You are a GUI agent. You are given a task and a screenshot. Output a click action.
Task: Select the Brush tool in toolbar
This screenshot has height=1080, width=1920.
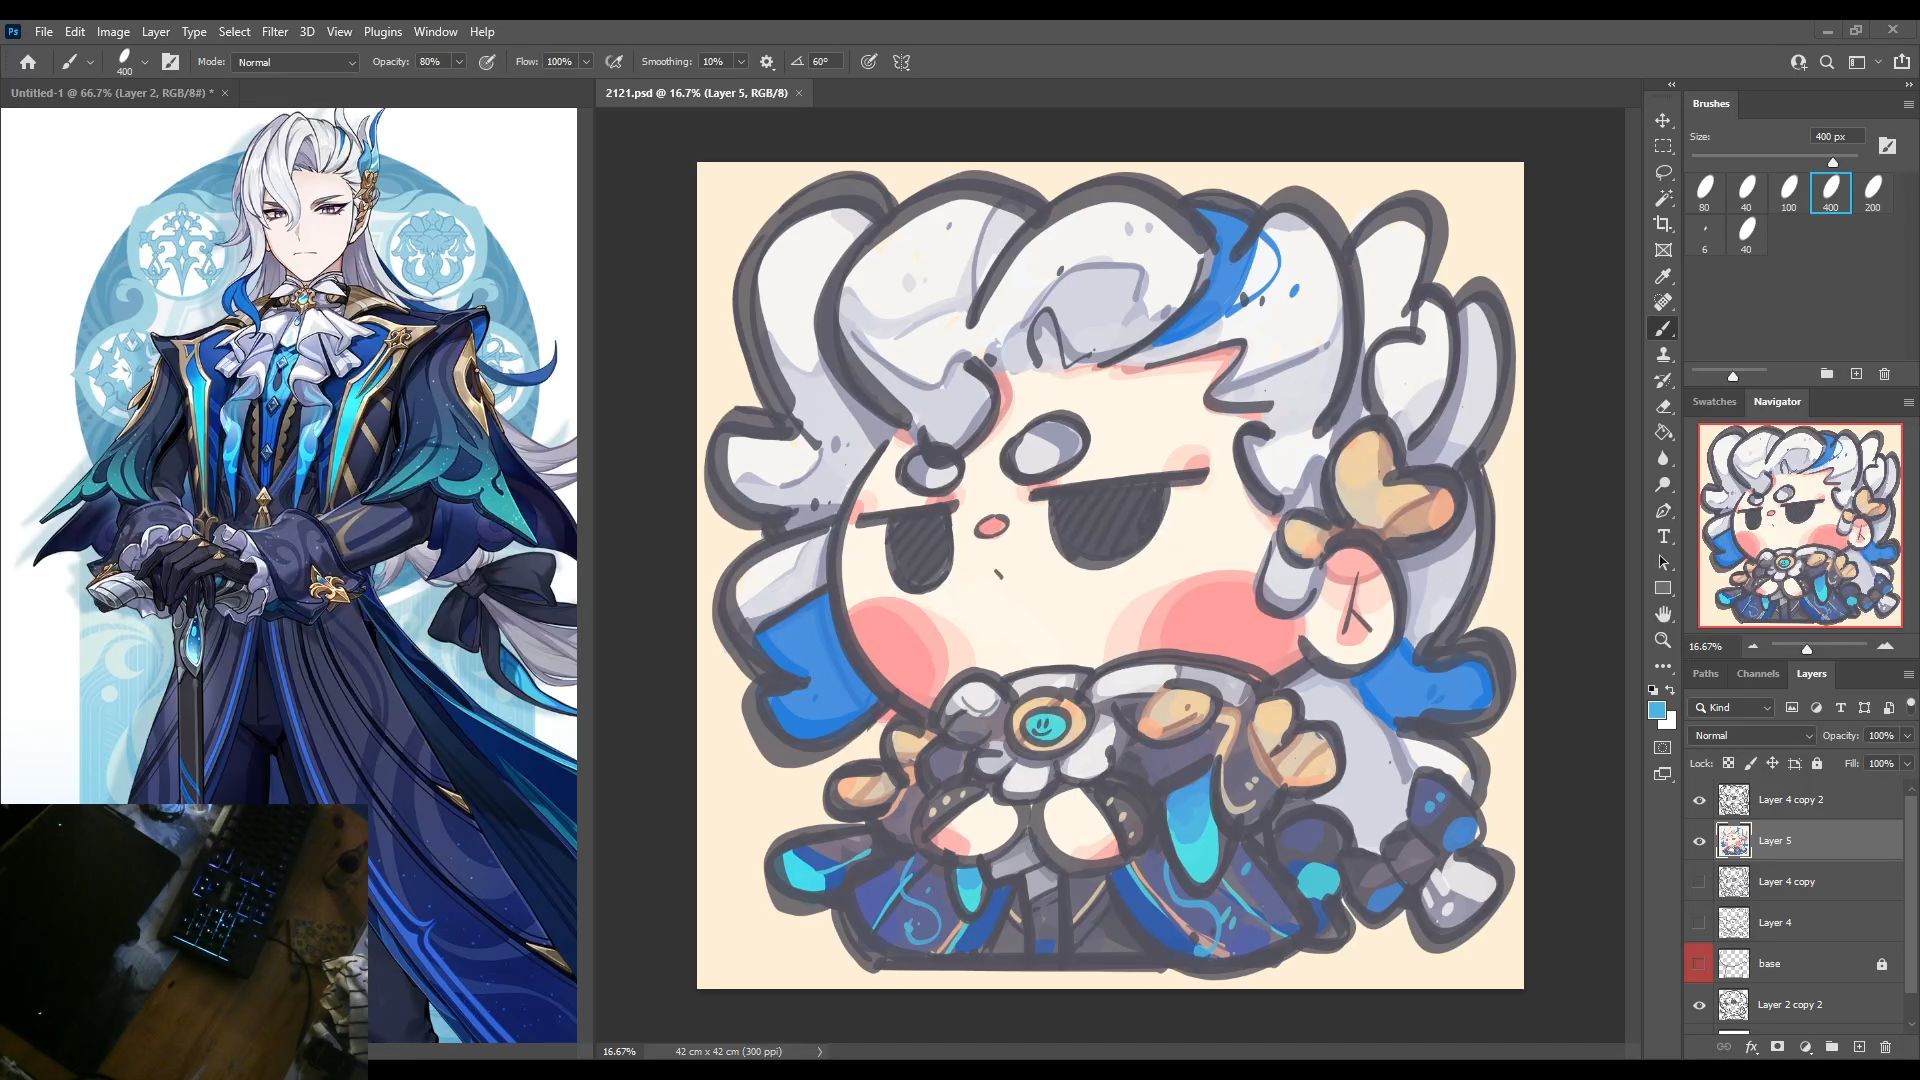pos(1663,328)
